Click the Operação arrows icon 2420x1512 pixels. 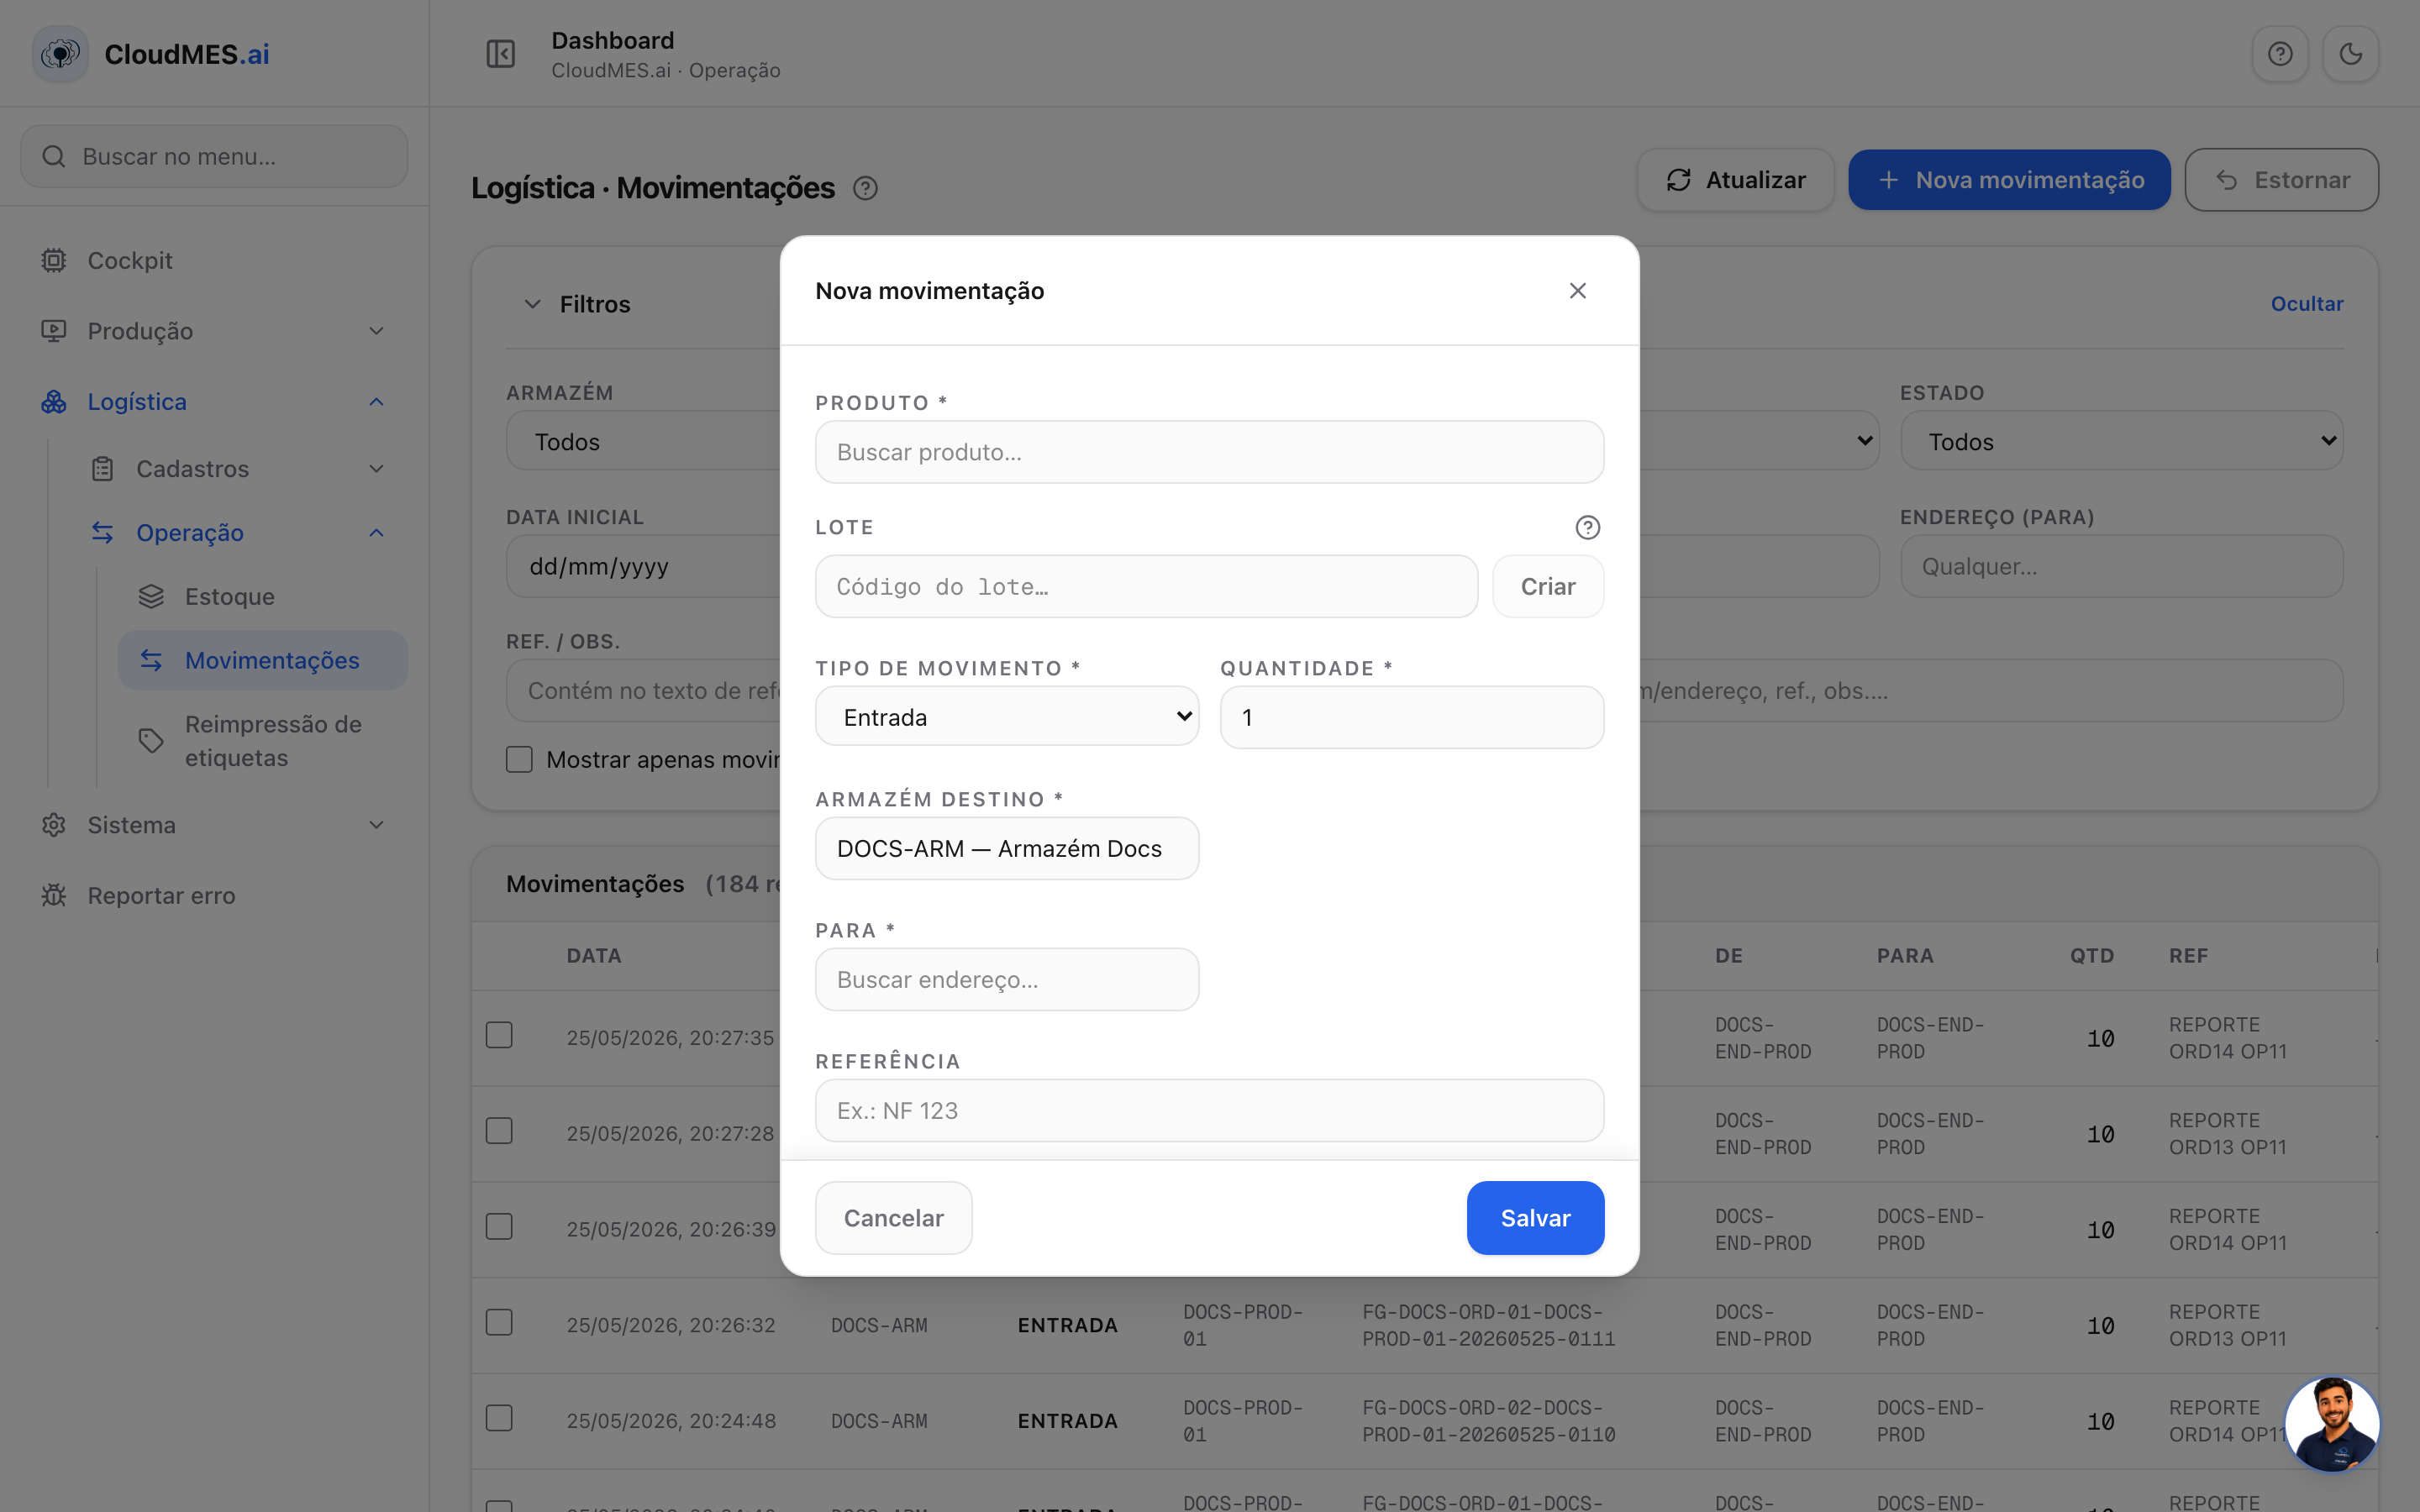103,533
